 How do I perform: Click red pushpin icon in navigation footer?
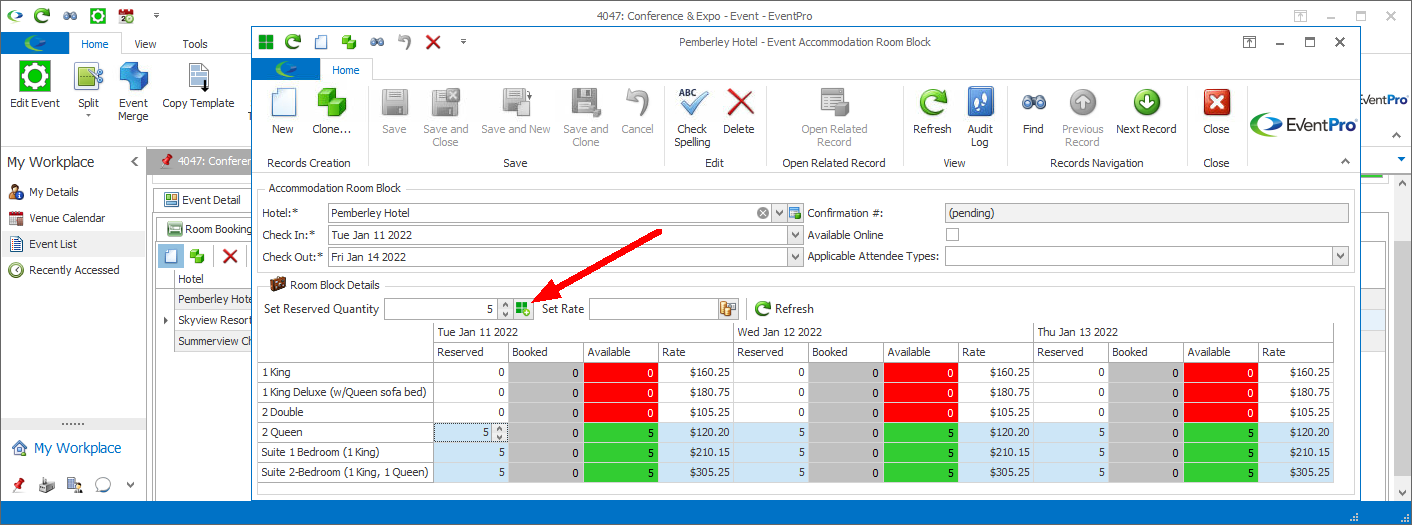(x=17, y=485)
